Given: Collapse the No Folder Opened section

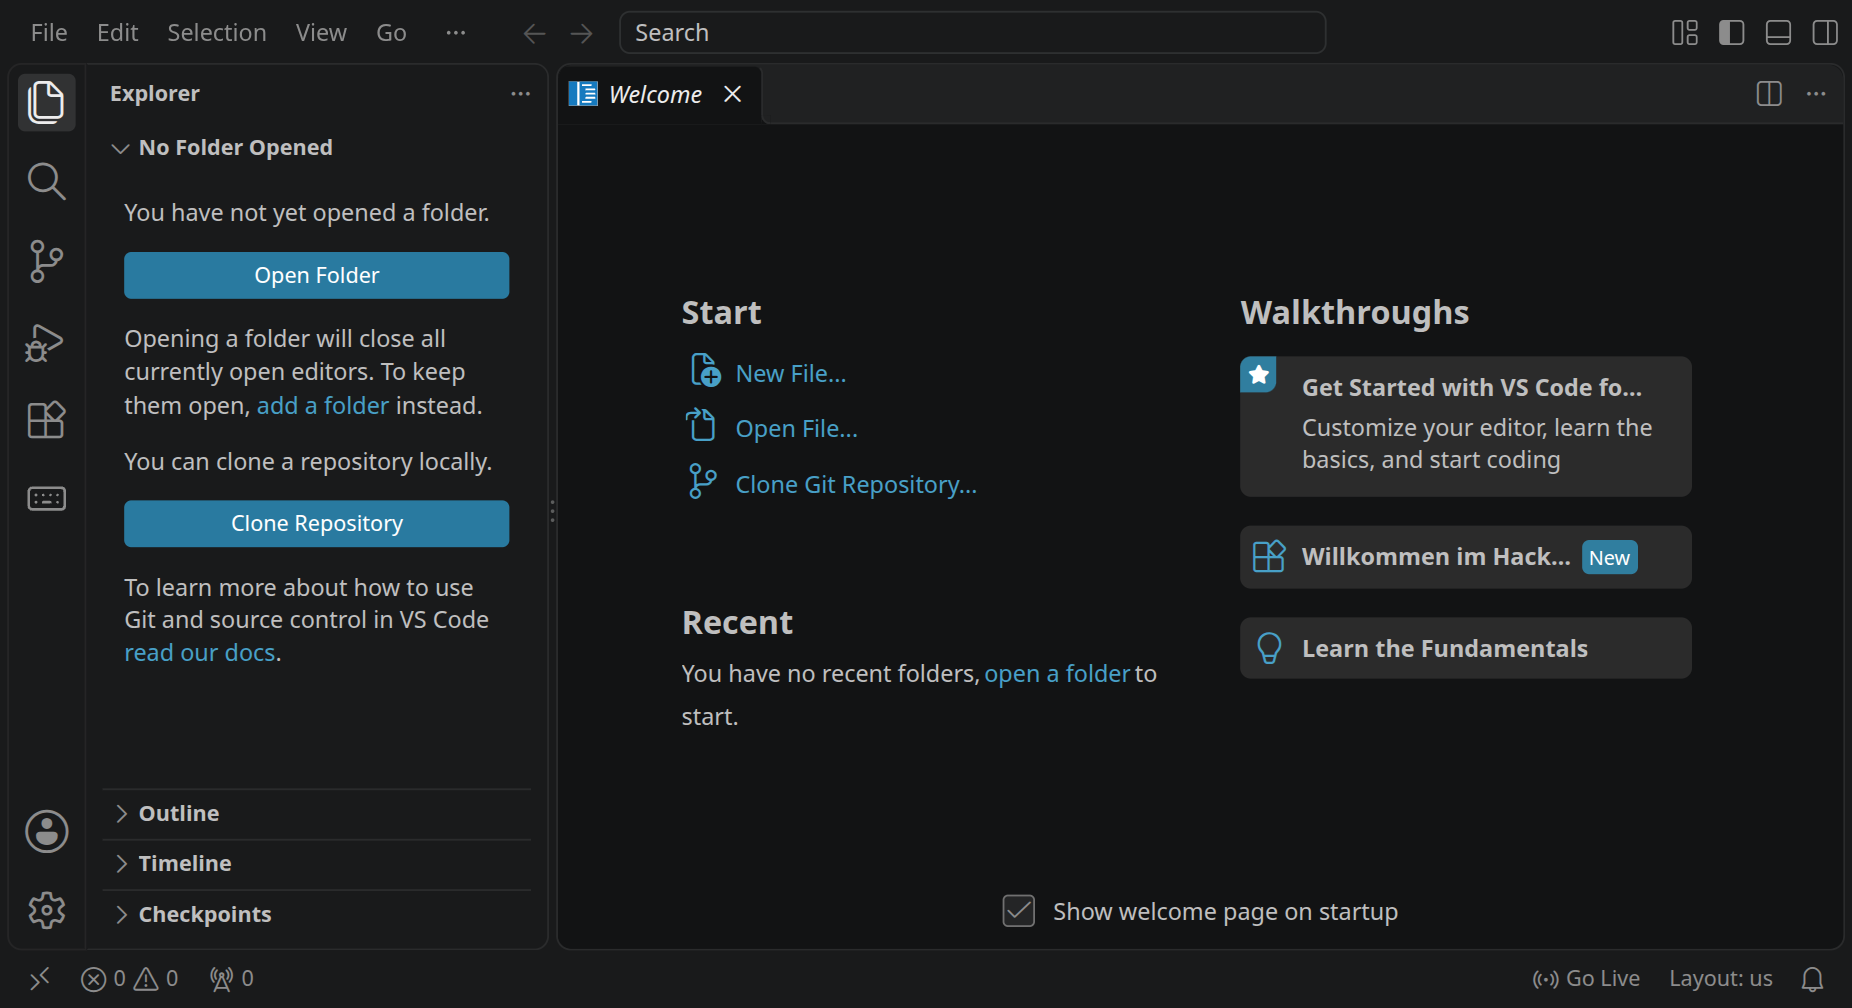Looking at the screenshot, I should click(x=316, y=148).
